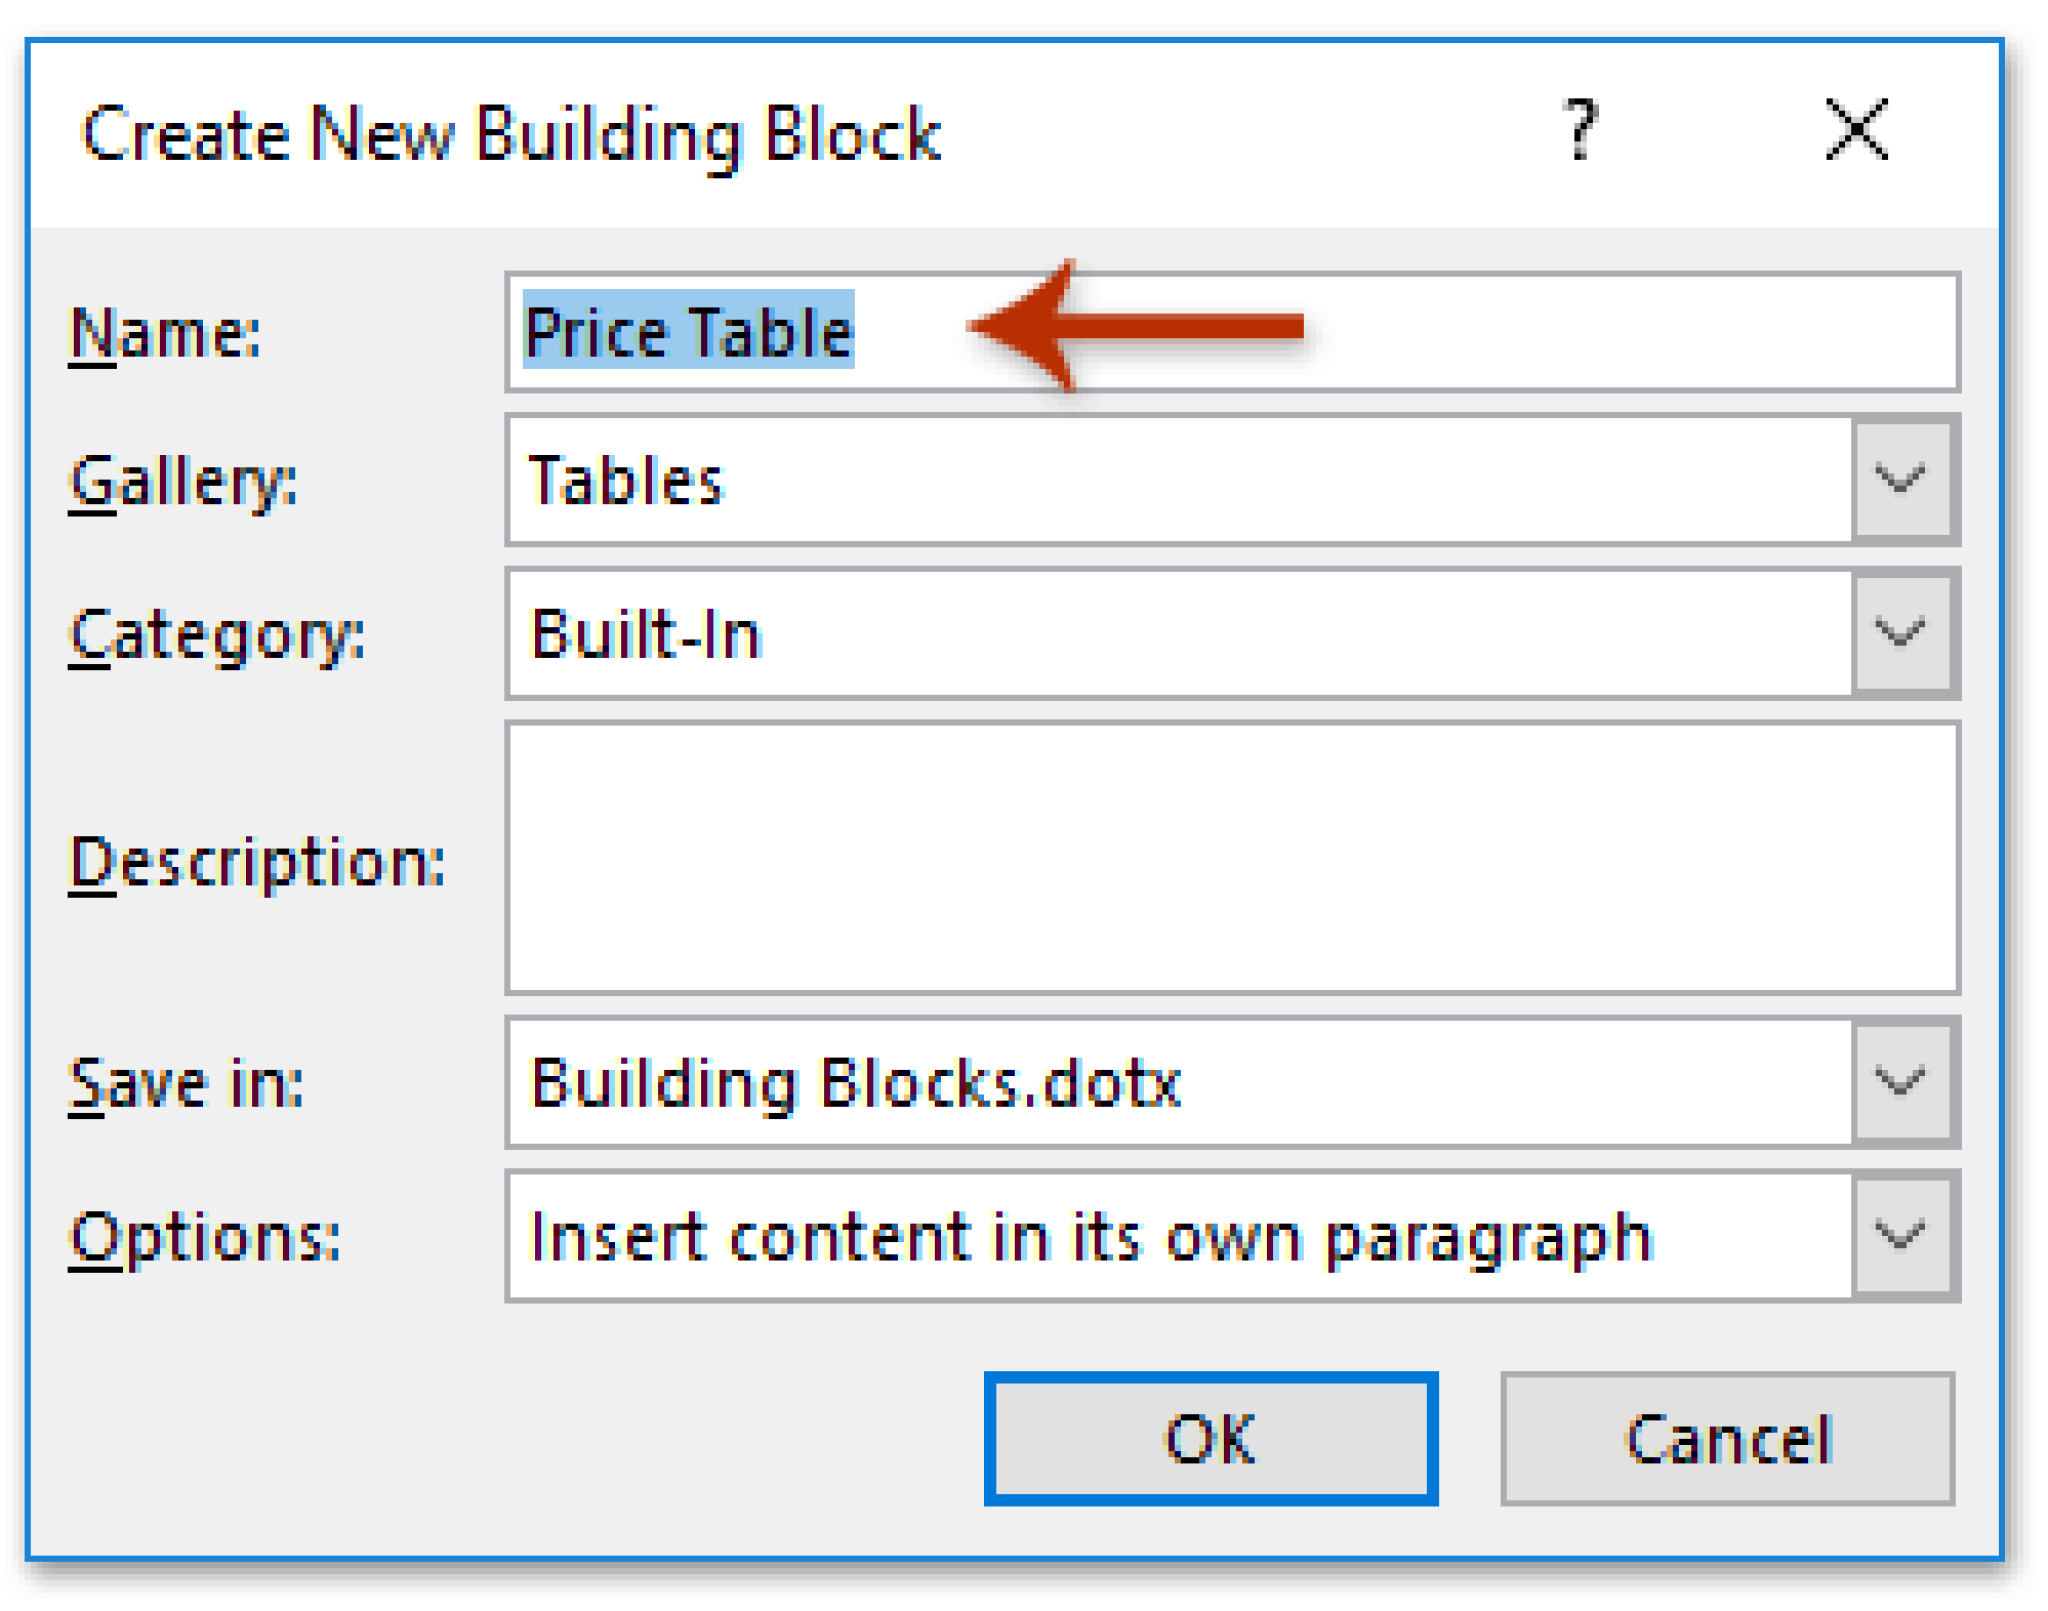
Task: Click the Options label
Action: click(x=205, y=1238)
